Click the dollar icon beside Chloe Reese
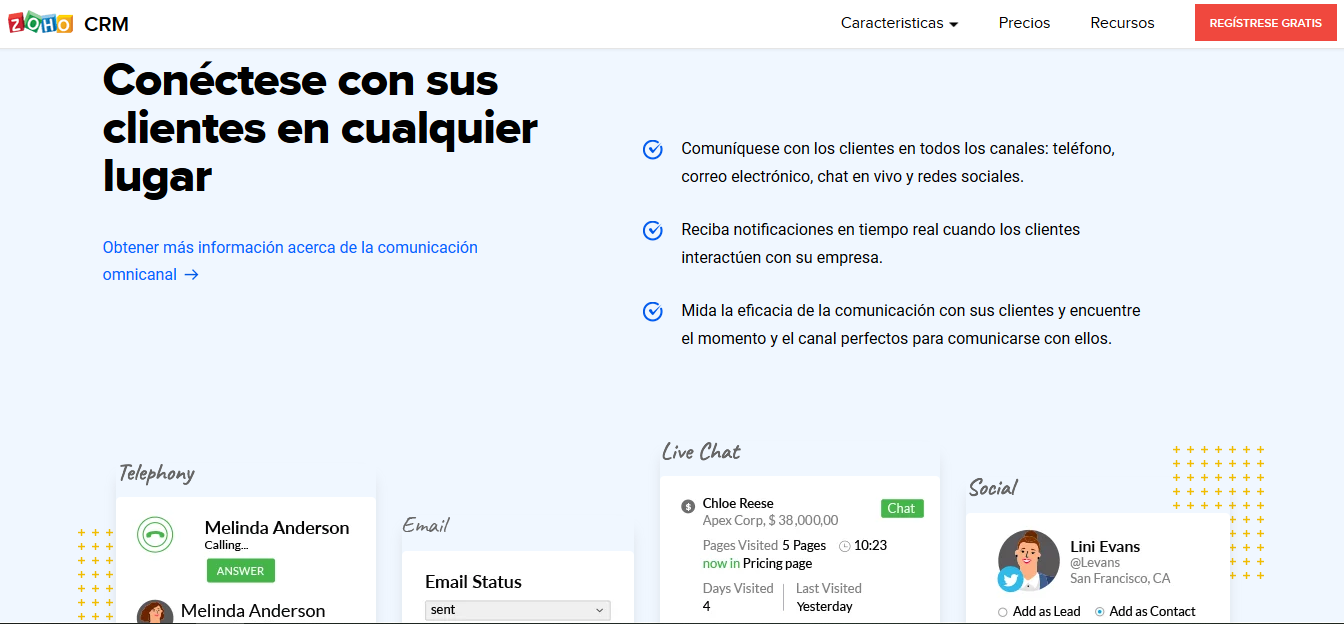Image resolution: width=1344 pixels, height=624 pixels. coord(688,507)
